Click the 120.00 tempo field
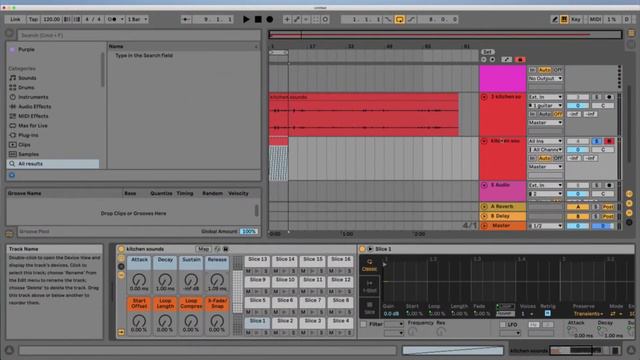 51,19
